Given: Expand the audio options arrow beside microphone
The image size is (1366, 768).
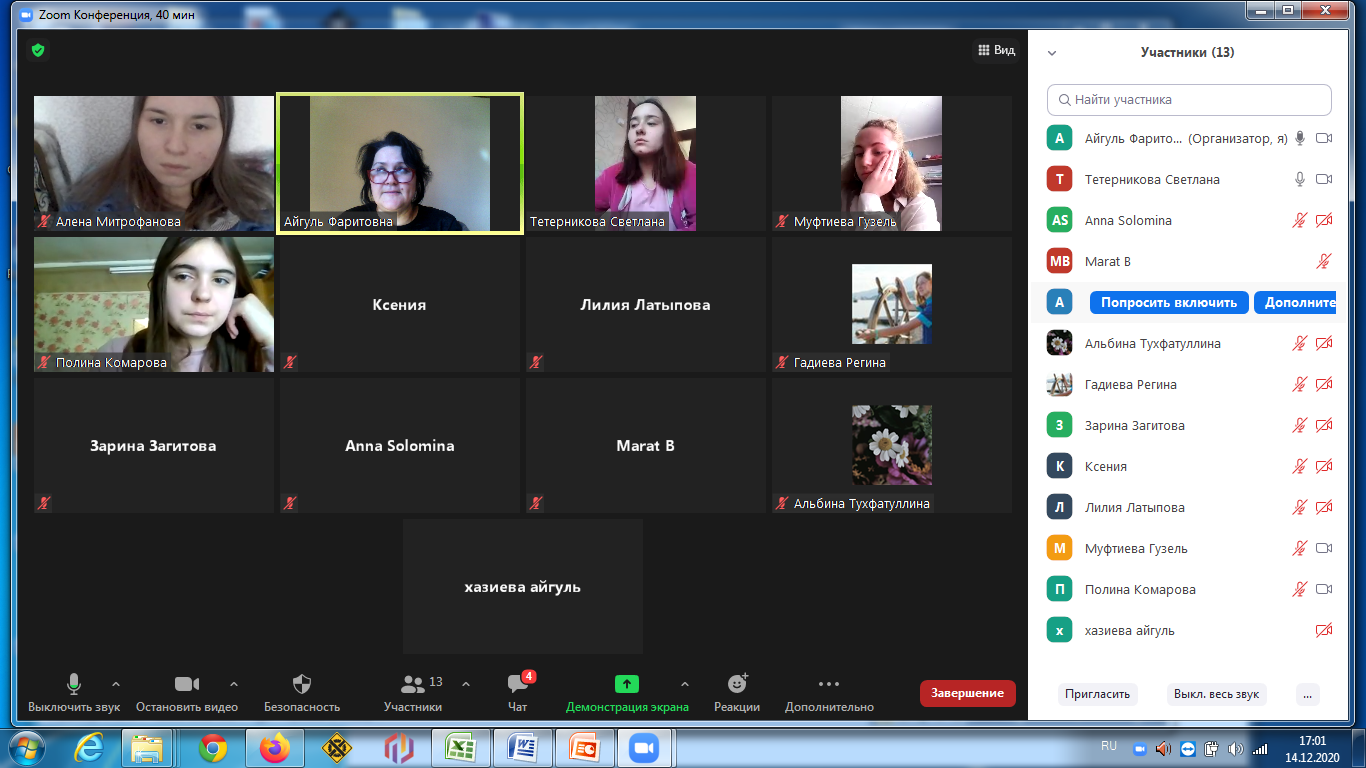Looking at the screenshot, I should point(116,685).
